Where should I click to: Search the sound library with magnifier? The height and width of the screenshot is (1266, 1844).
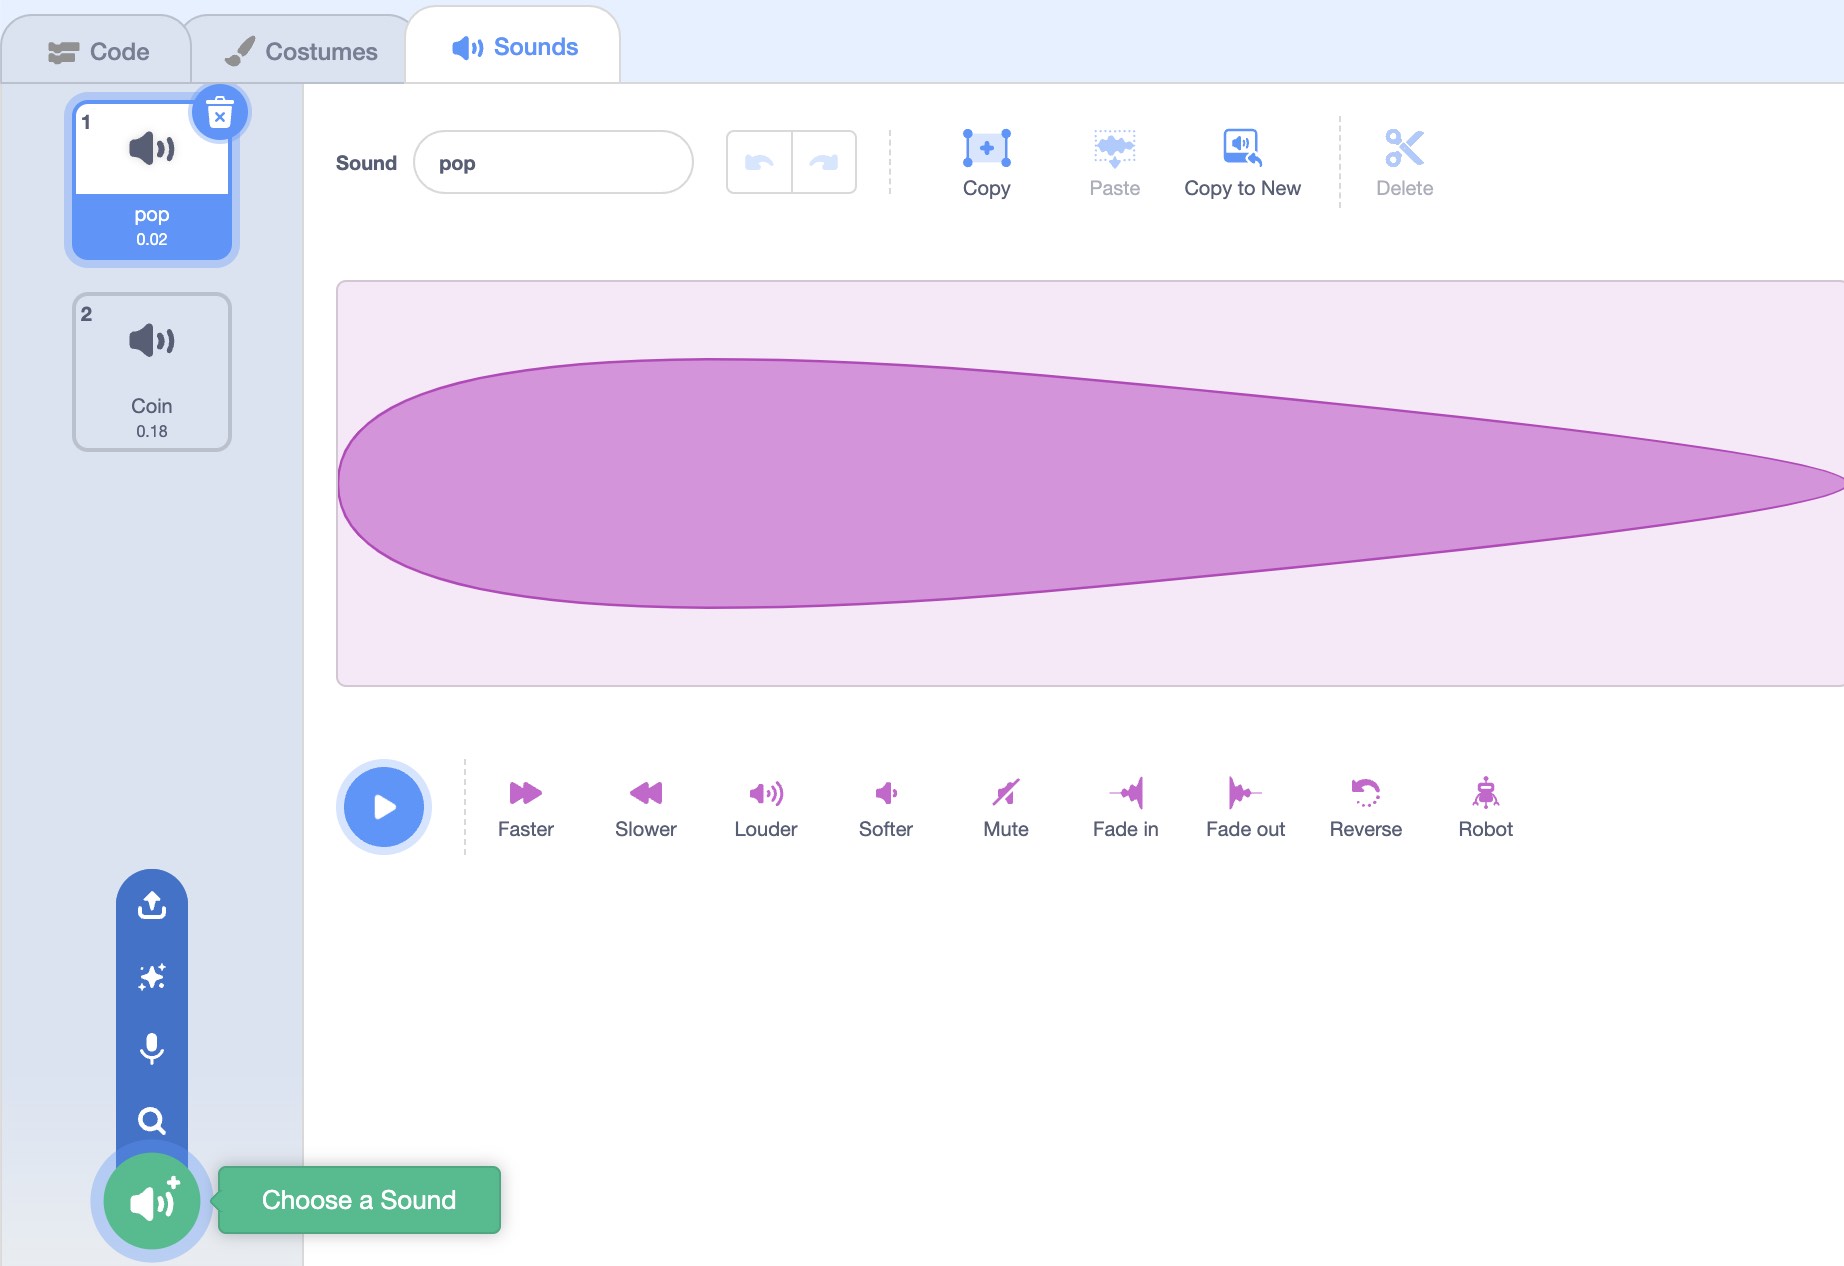(x=152, y=1121)
